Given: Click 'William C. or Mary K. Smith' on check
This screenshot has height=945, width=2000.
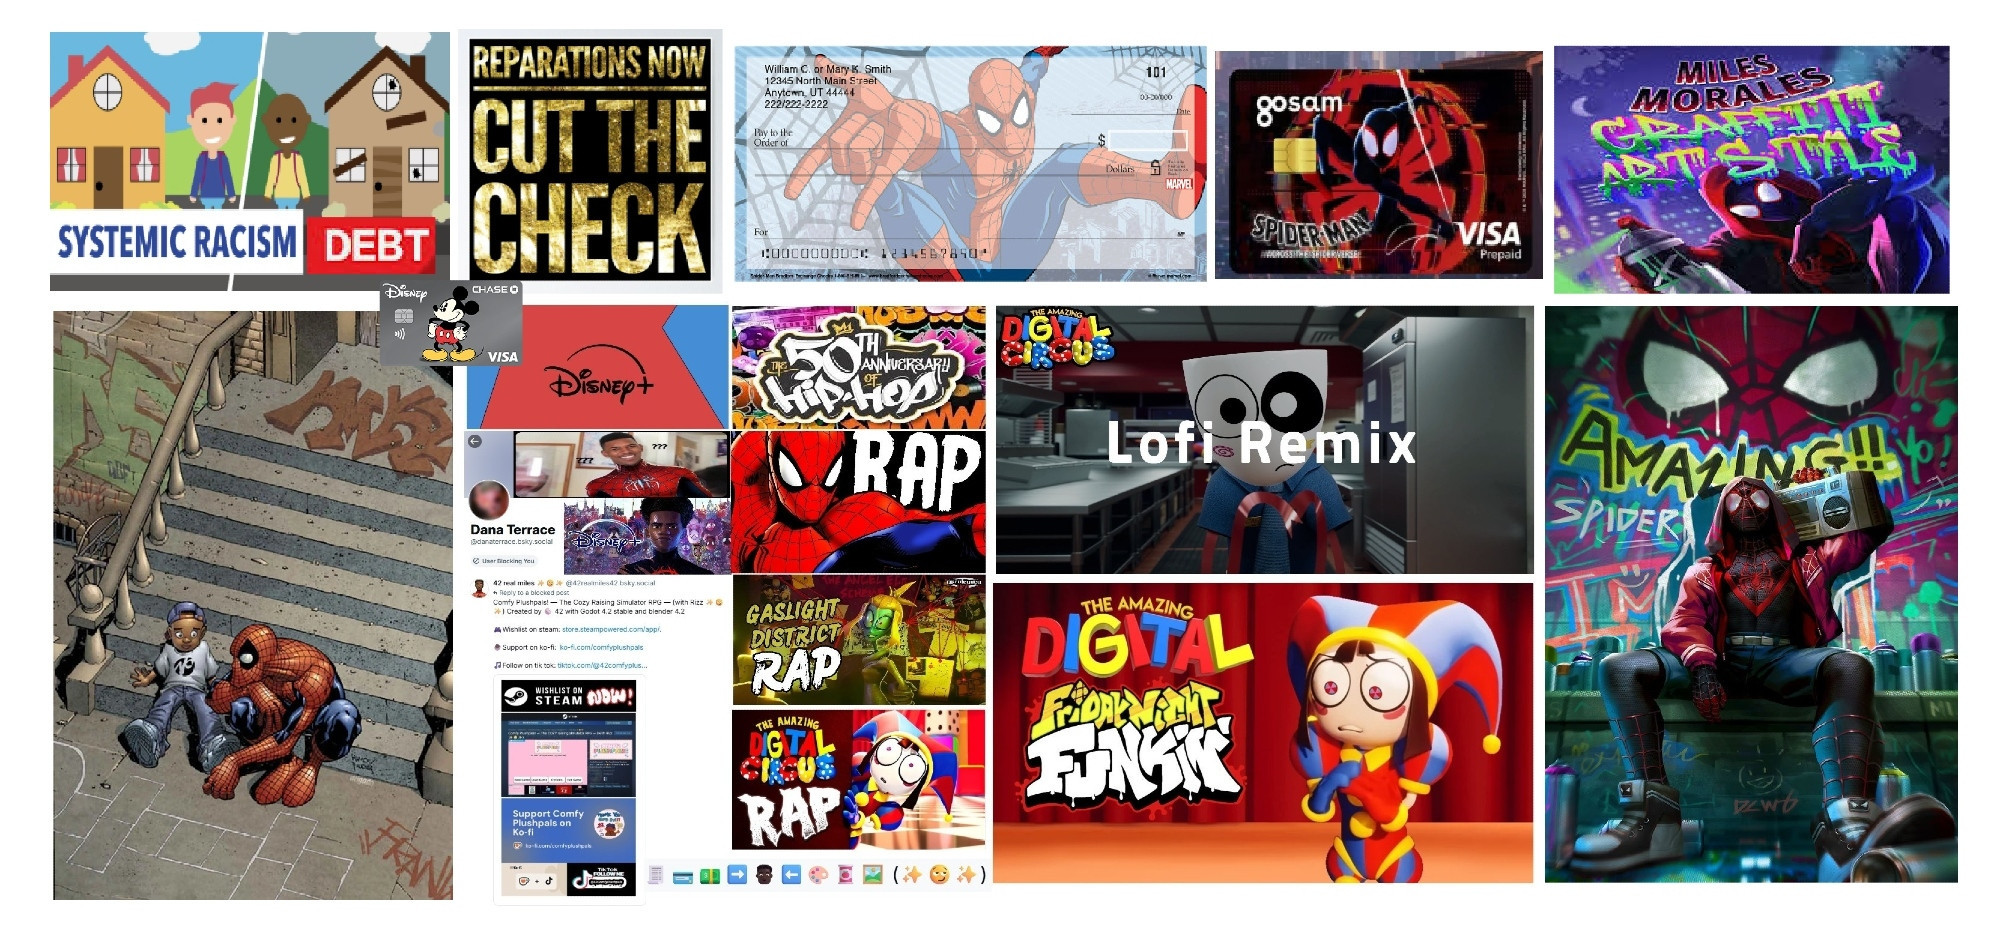Looking at the screenshot, I should 828,69.
